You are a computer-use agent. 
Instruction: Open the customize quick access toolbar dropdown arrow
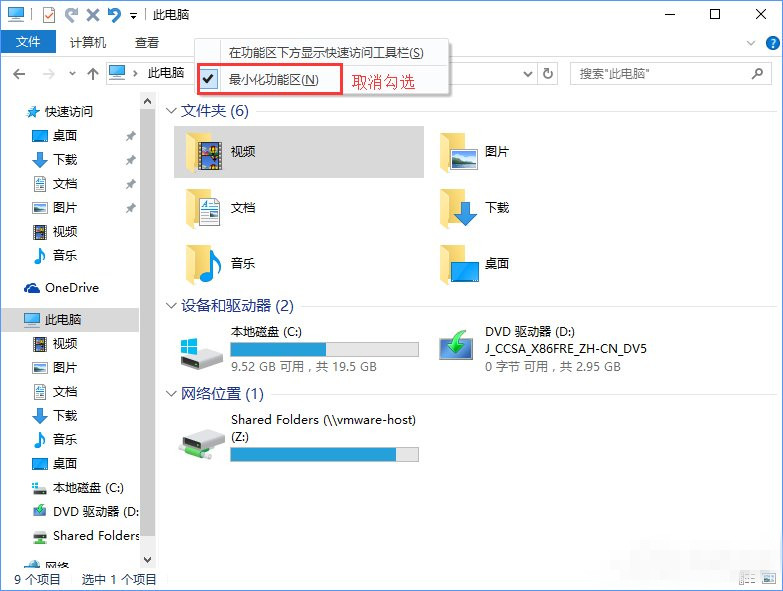coord(134,16)
